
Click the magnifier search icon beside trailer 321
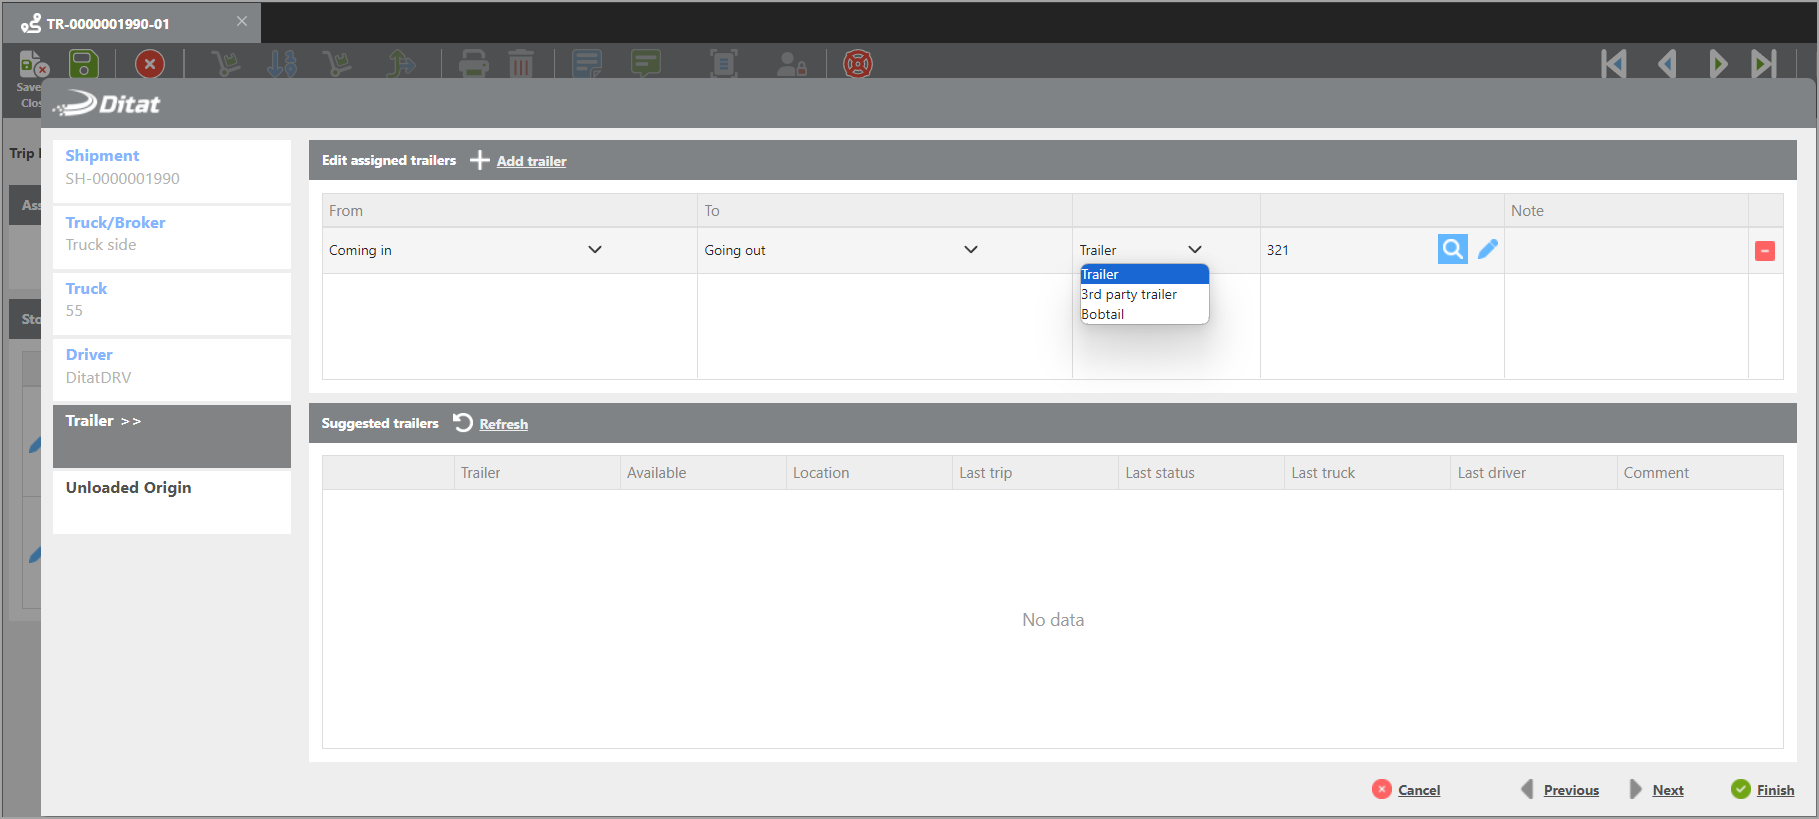[x=1452, y=249]
